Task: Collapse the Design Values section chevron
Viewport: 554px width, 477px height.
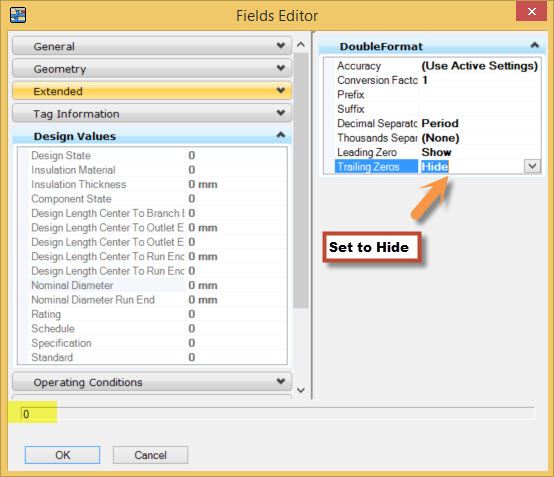Action: pyautogui.click(x=281, y=135)
